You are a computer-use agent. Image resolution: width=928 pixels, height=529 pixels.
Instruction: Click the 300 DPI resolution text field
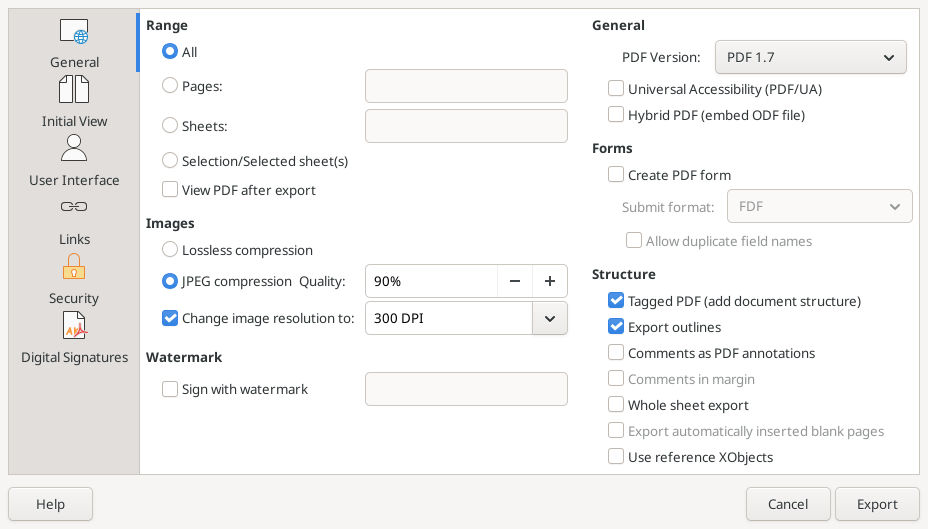click(449, 318)
